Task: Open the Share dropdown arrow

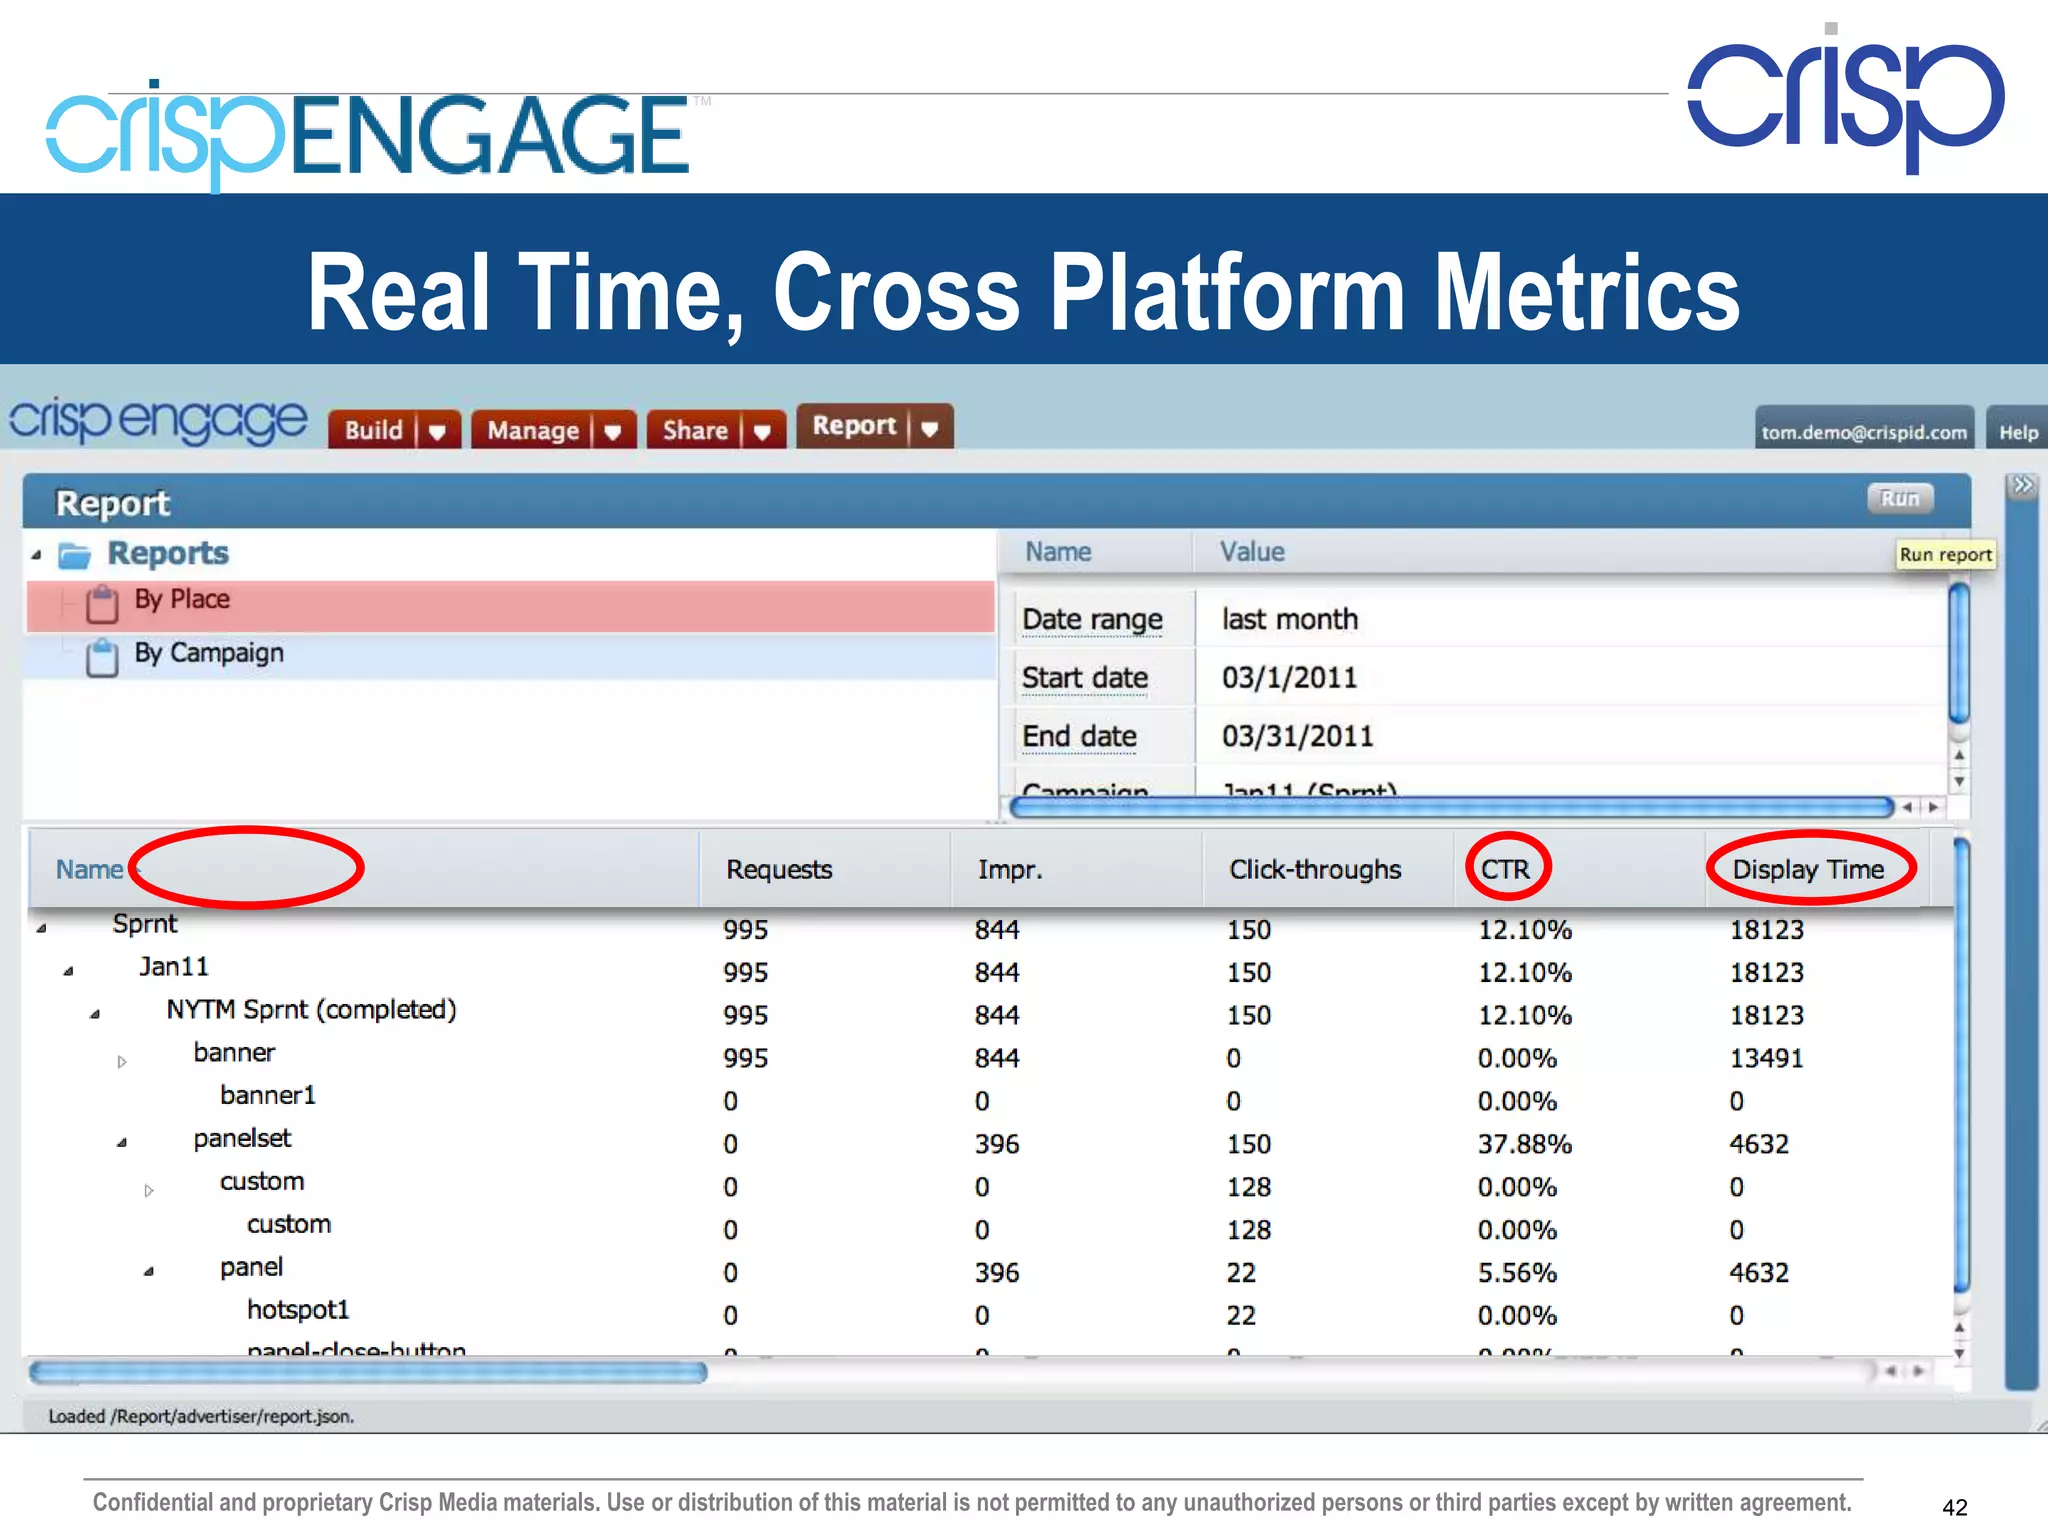Action: (x=762, y=432)
